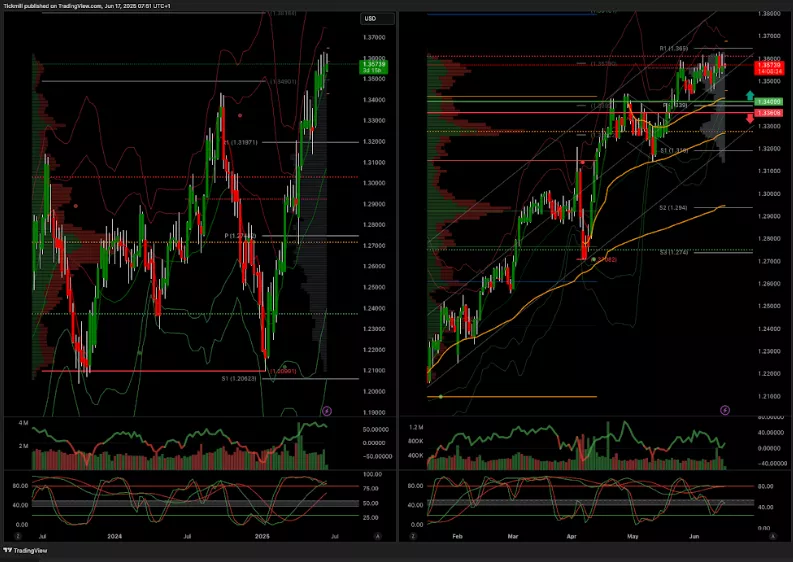Select the red 1.33606 price label
Viewport: 793px width, 562px height.
(x=768, y=113)
